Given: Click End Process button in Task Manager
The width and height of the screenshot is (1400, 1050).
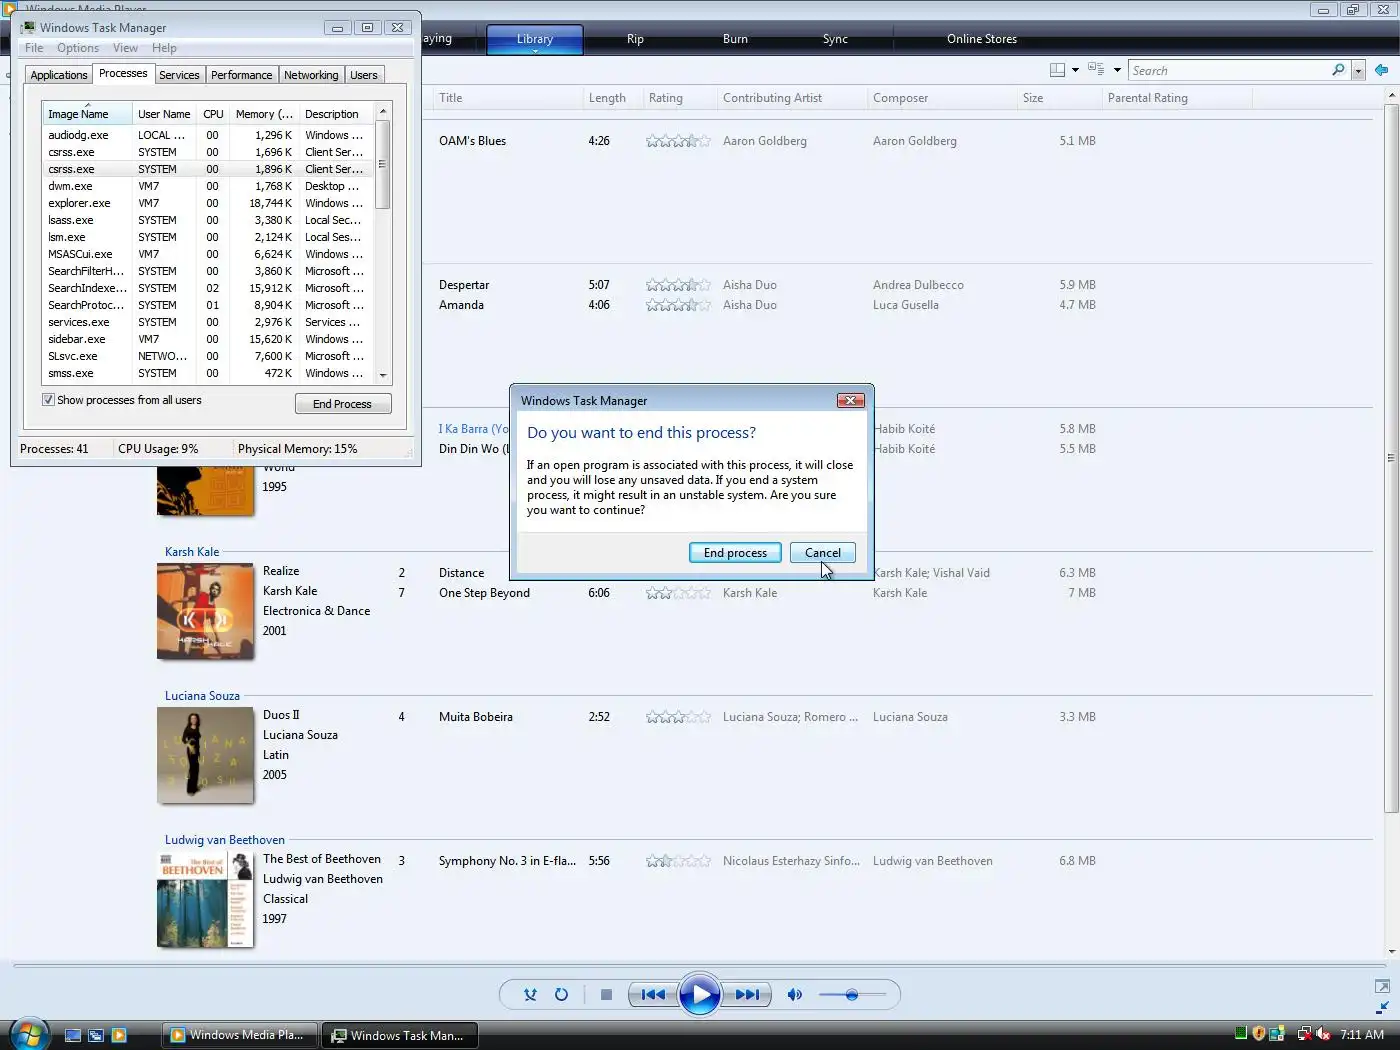Looking at the screenshot, I should pos(343,404).
